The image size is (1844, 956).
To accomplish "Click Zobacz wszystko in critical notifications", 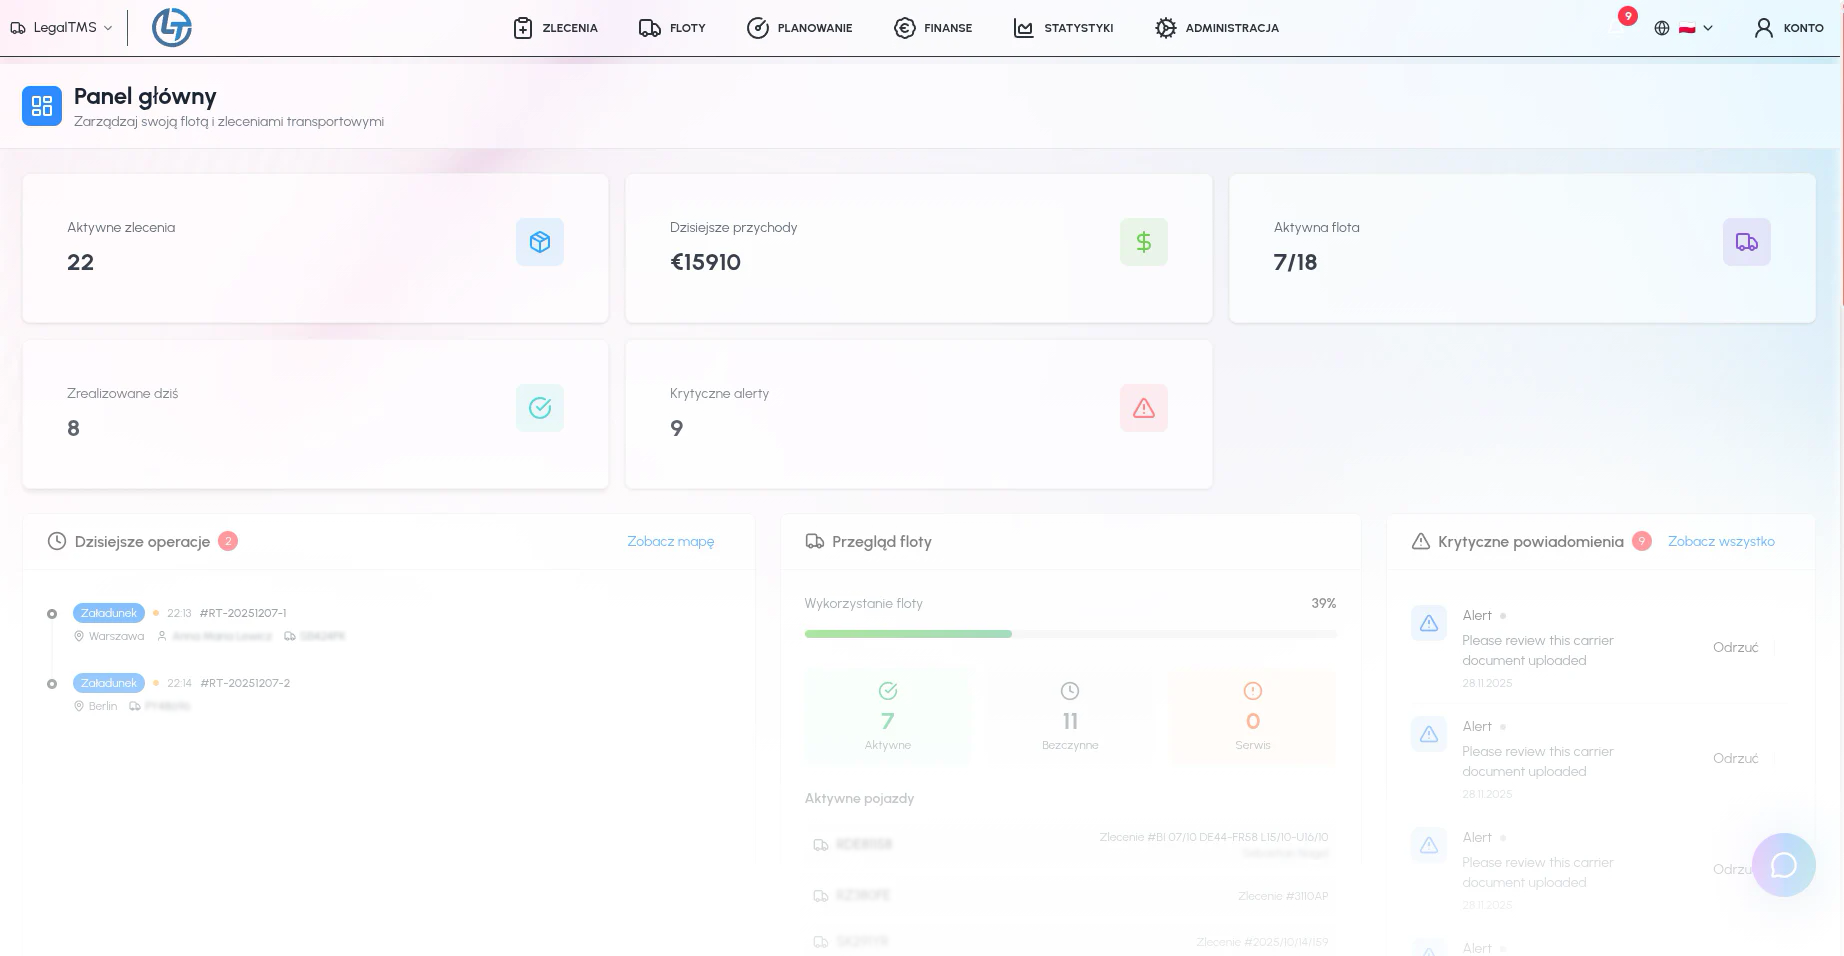I will tap(1720, 541).
